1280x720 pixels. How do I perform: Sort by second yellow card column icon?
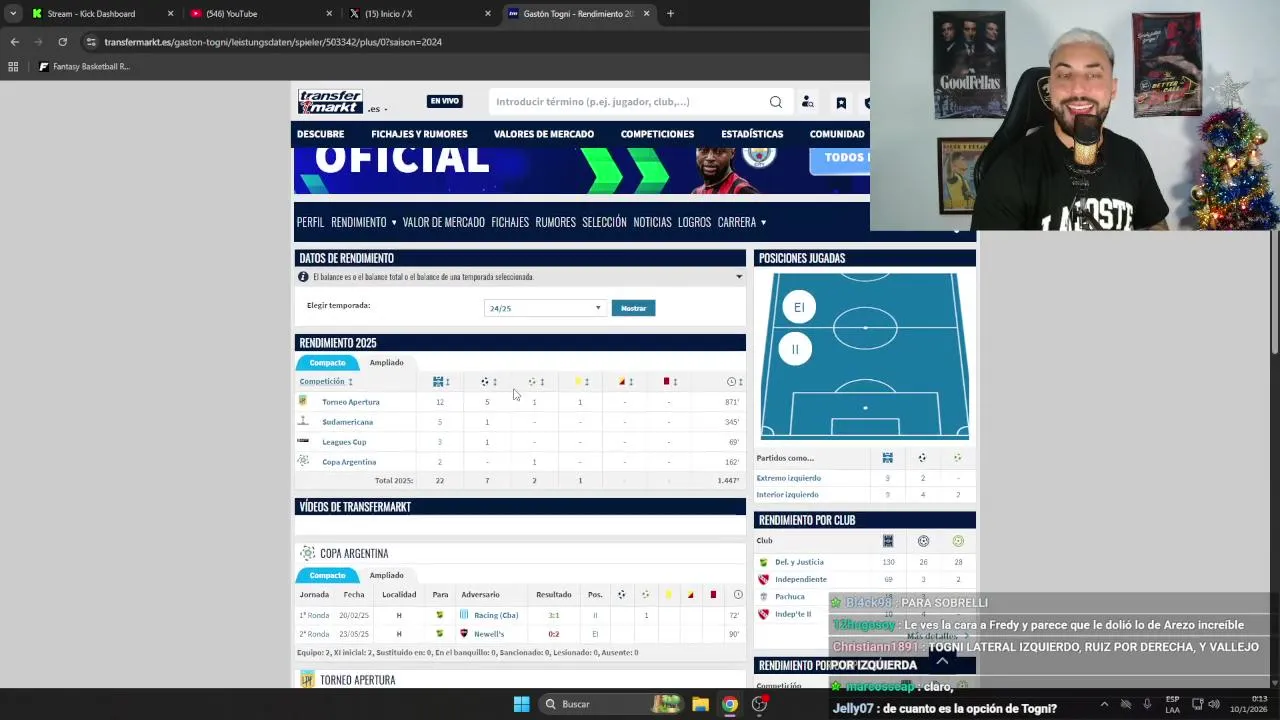pyautogui.click(x=622, y=382)
